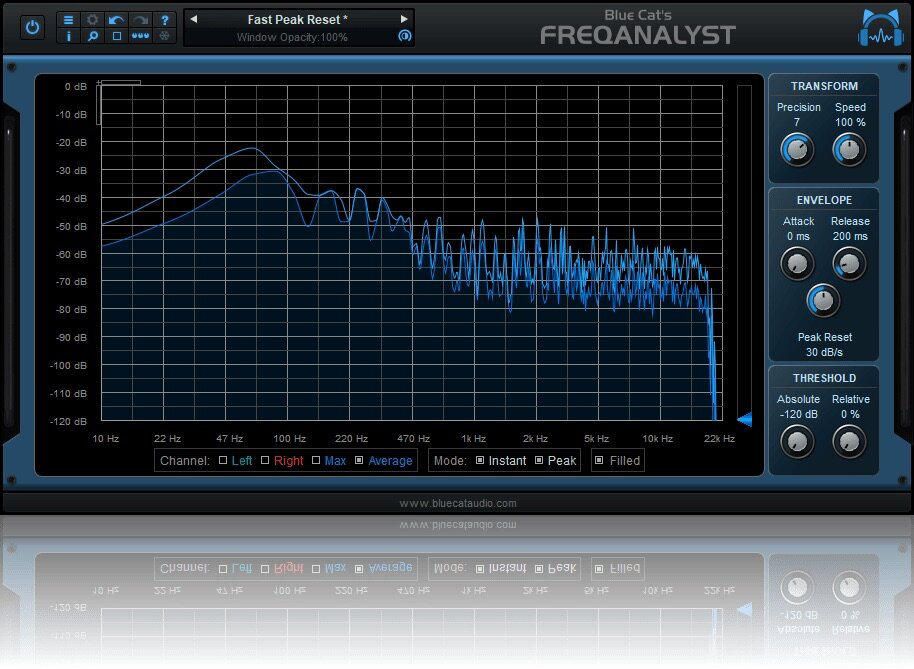Load the previous preset with left arrow
This screenshot has height=669, width=914.
coord(194,19)
